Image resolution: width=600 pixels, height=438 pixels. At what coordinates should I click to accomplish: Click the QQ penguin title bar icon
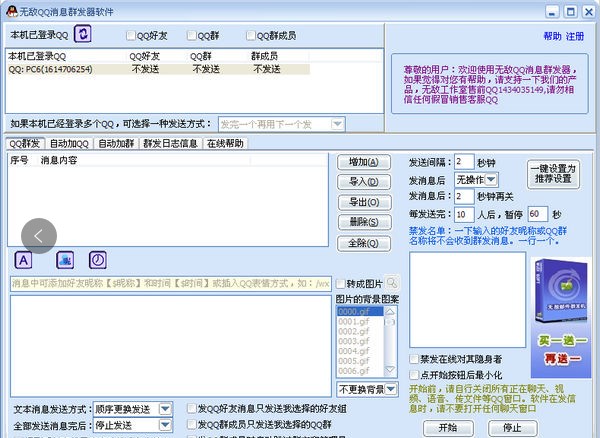click(10, 9)
